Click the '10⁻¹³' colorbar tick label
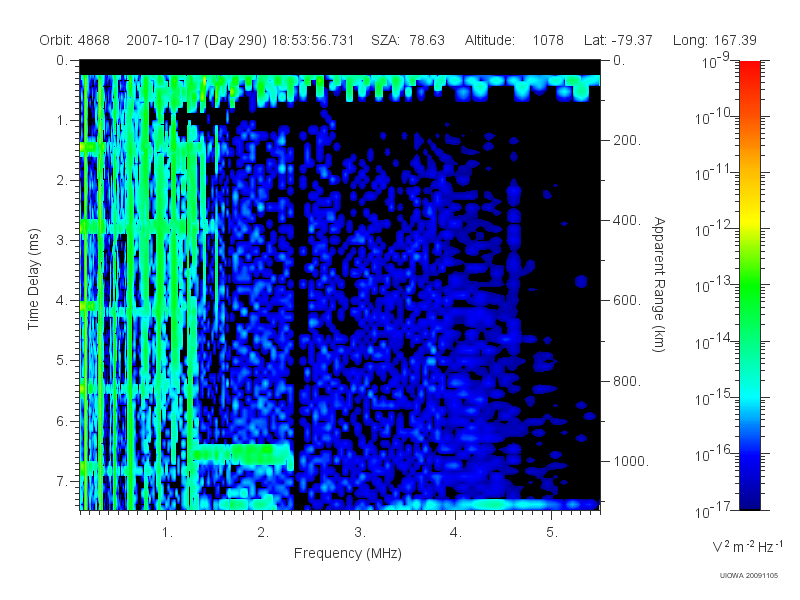This screenshot has width=800, height=600. [713, 285]
